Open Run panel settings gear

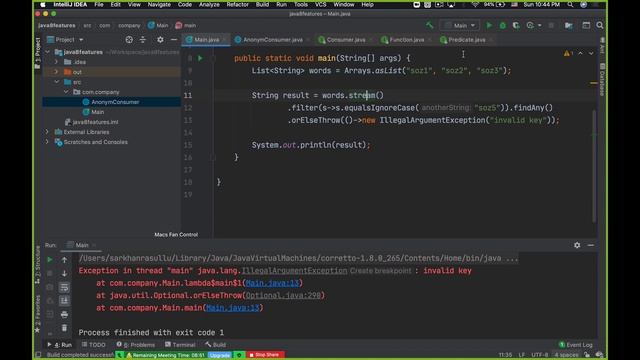(577, 245)
